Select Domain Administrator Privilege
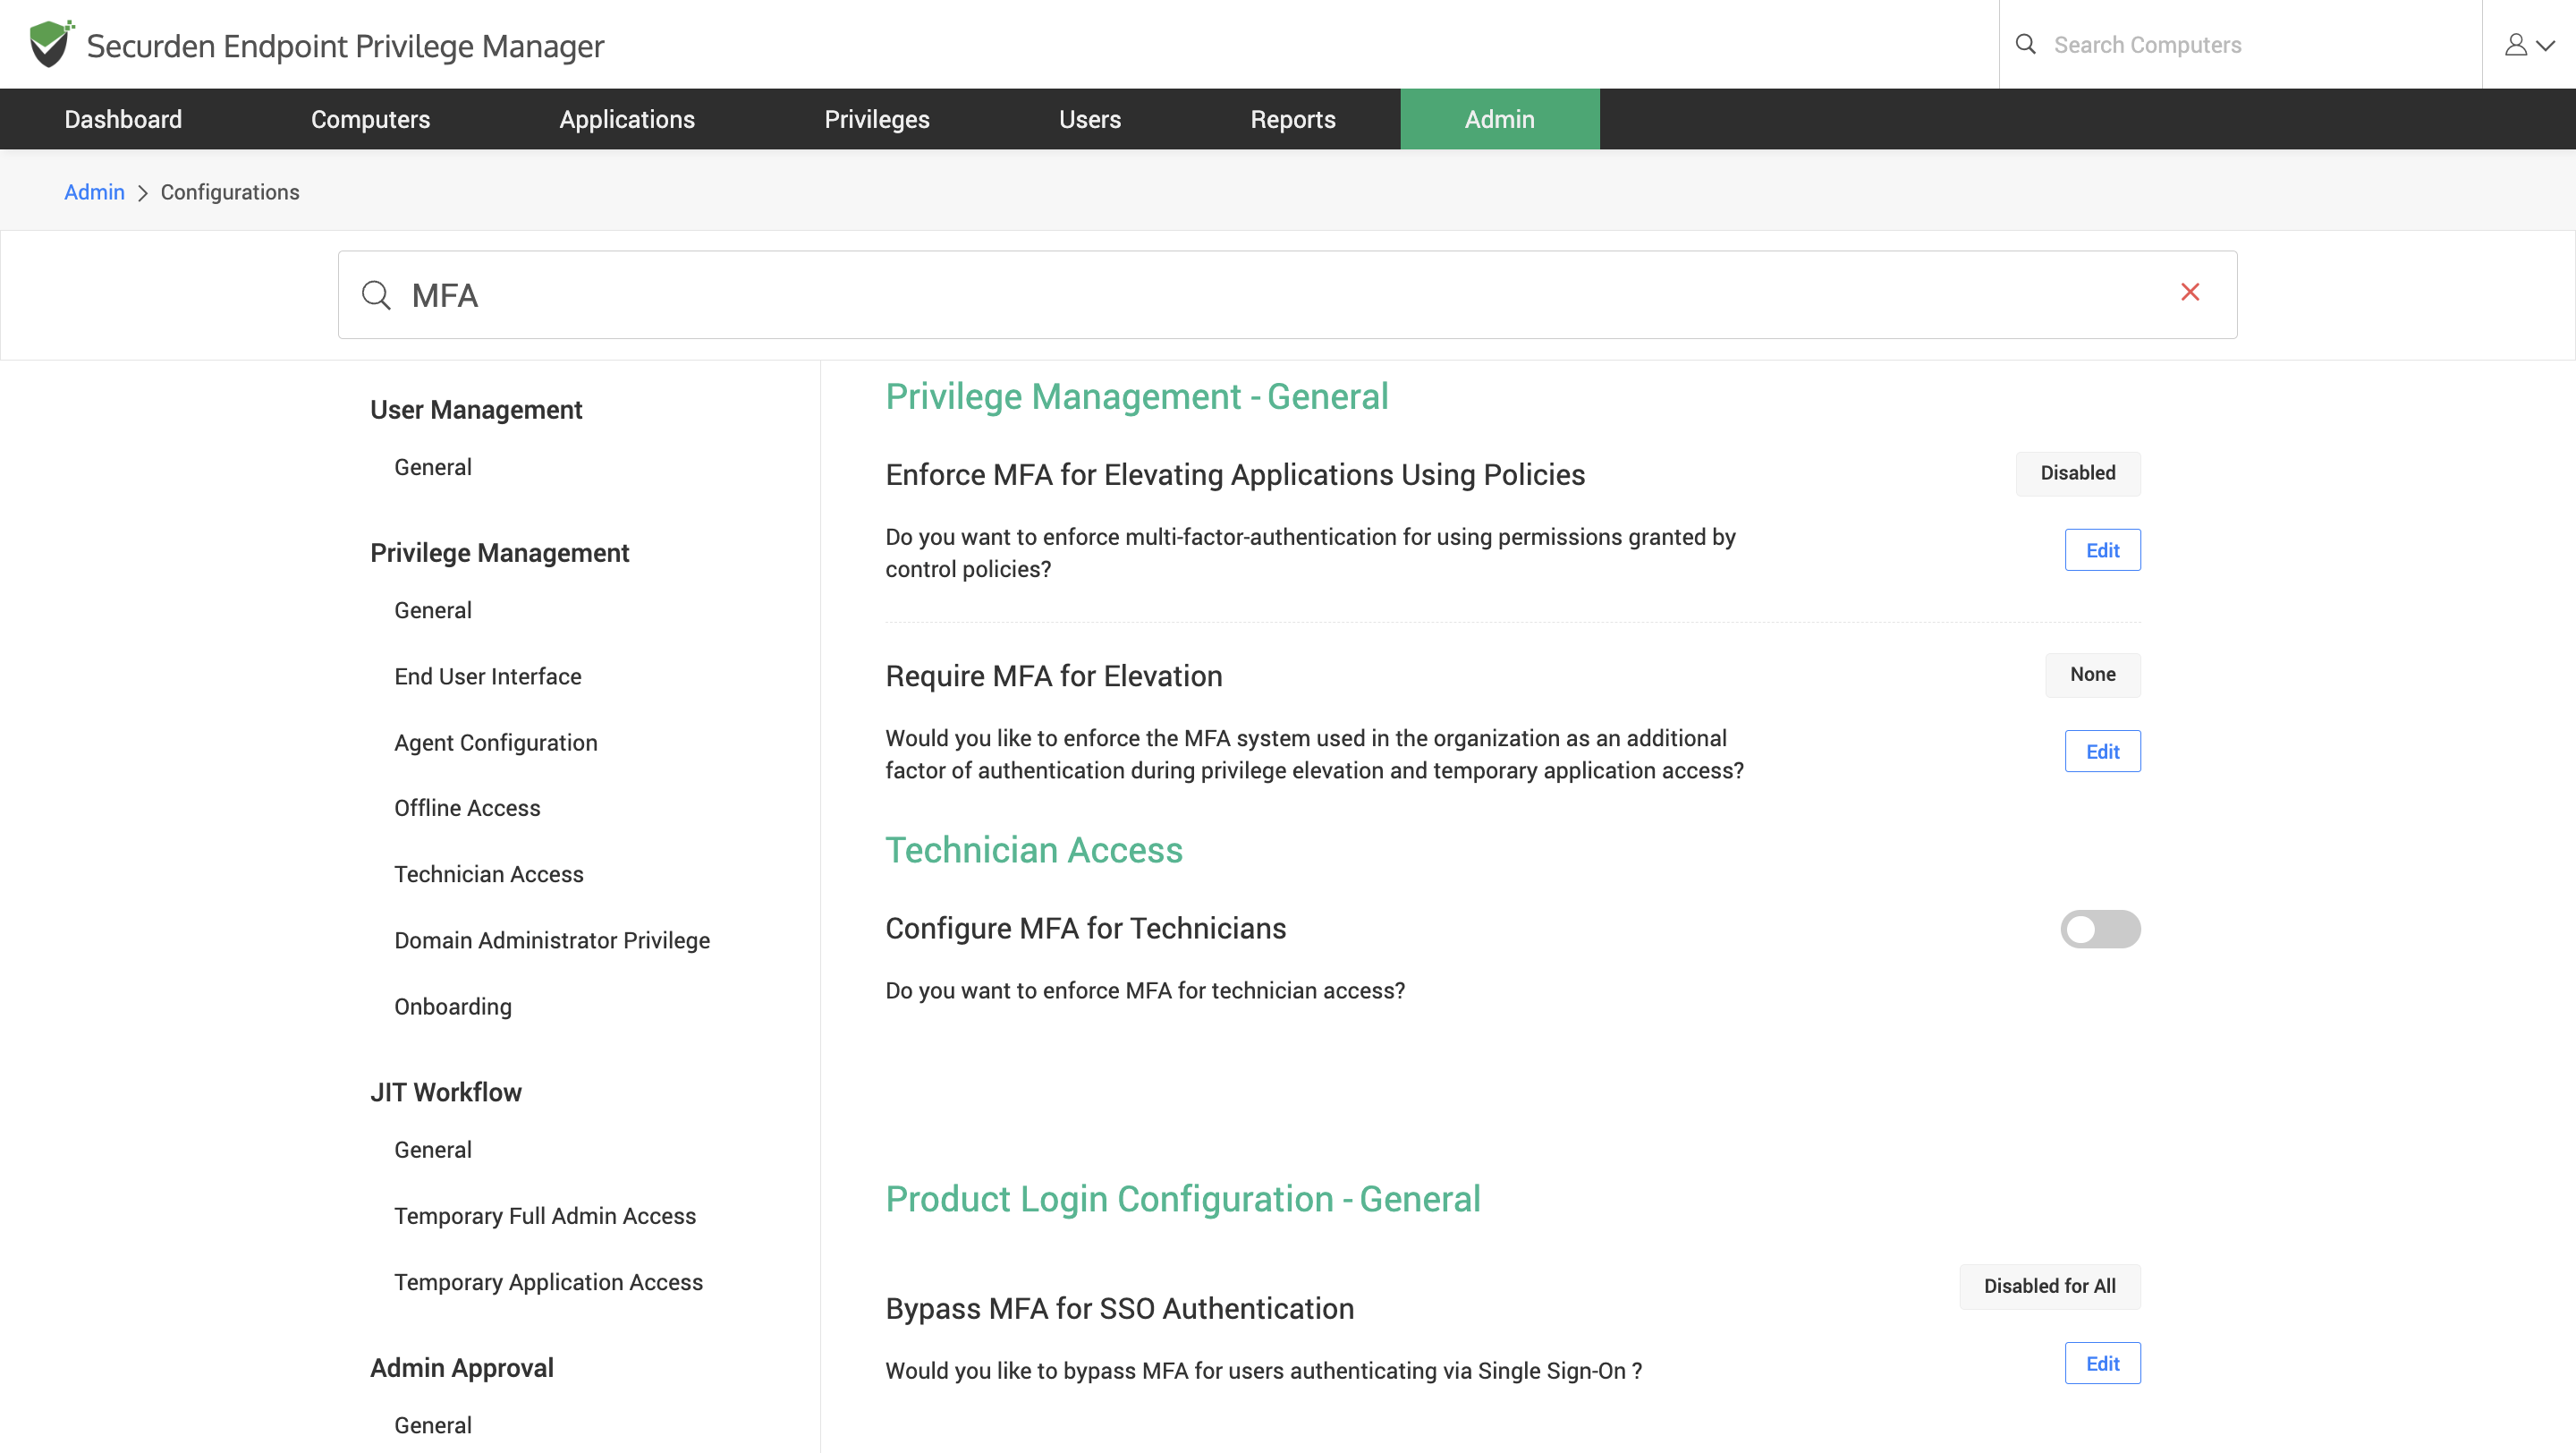Screen dimensions: 2576x1453 (552, 940)
